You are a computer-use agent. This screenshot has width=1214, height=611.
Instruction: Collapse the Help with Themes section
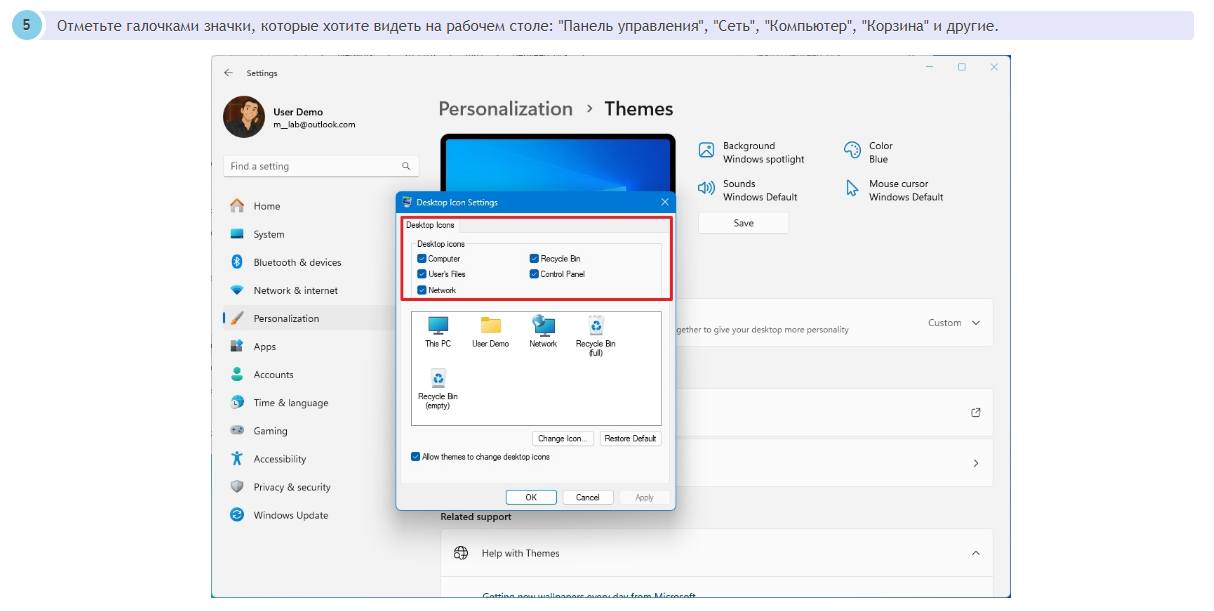click(x=976, y=553)
